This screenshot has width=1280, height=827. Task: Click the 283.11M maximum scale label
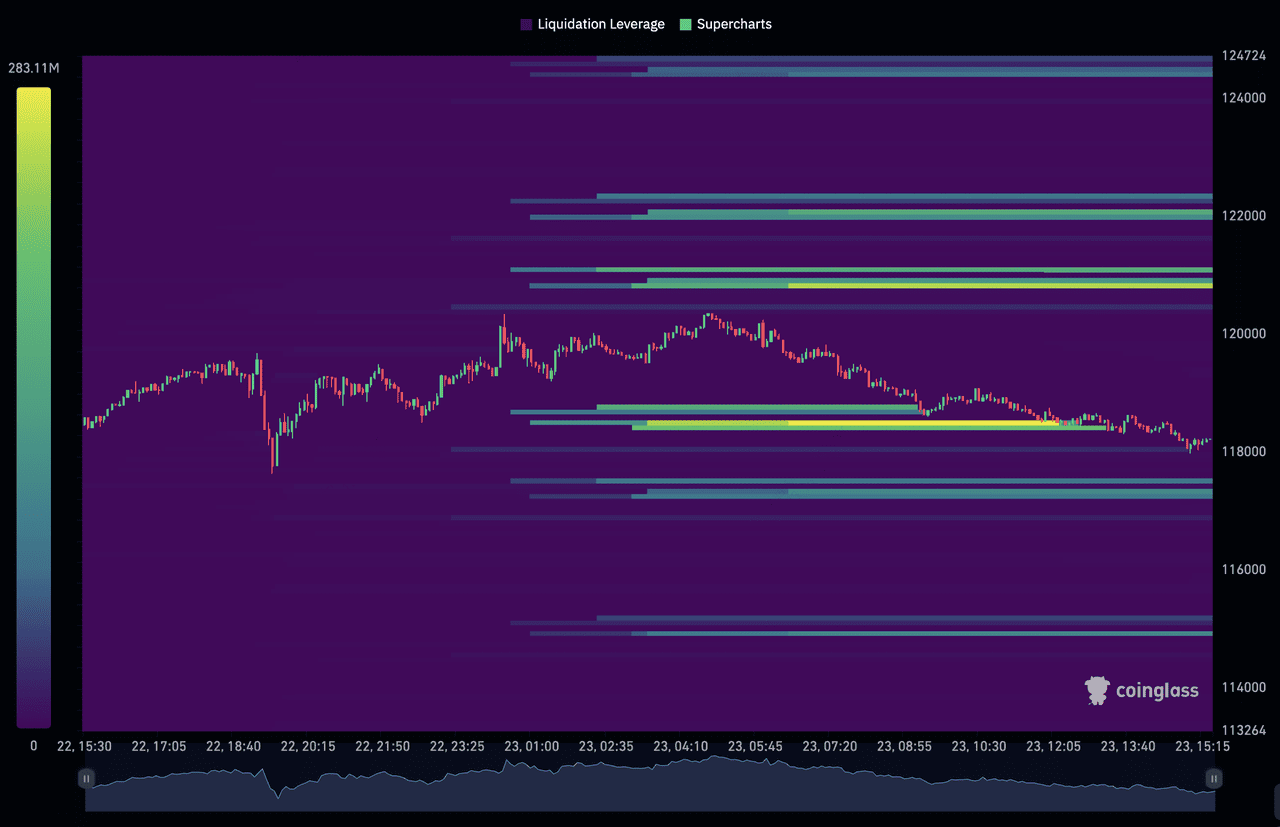tap(34, 69)
